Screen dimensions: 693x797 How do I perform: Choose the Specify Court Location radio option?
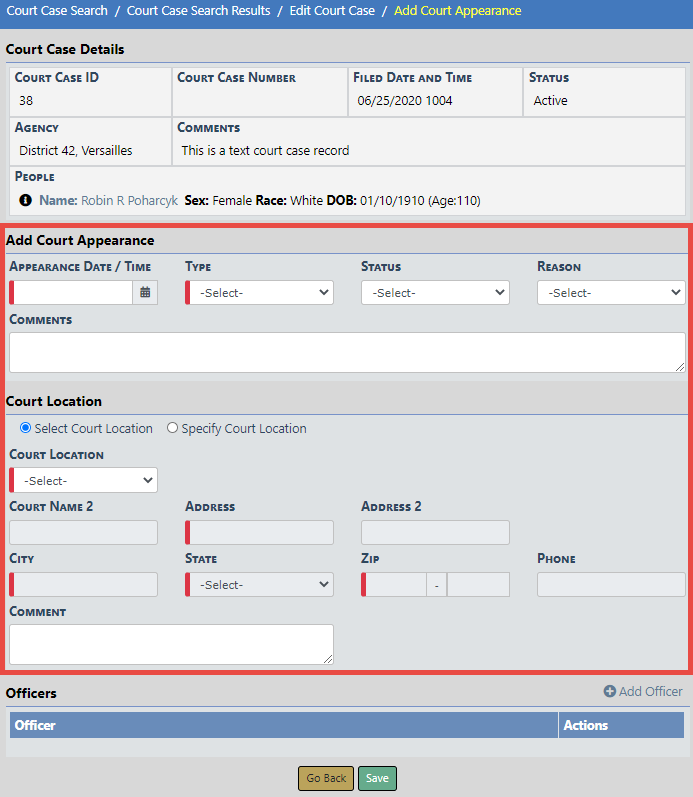(172, 428)
